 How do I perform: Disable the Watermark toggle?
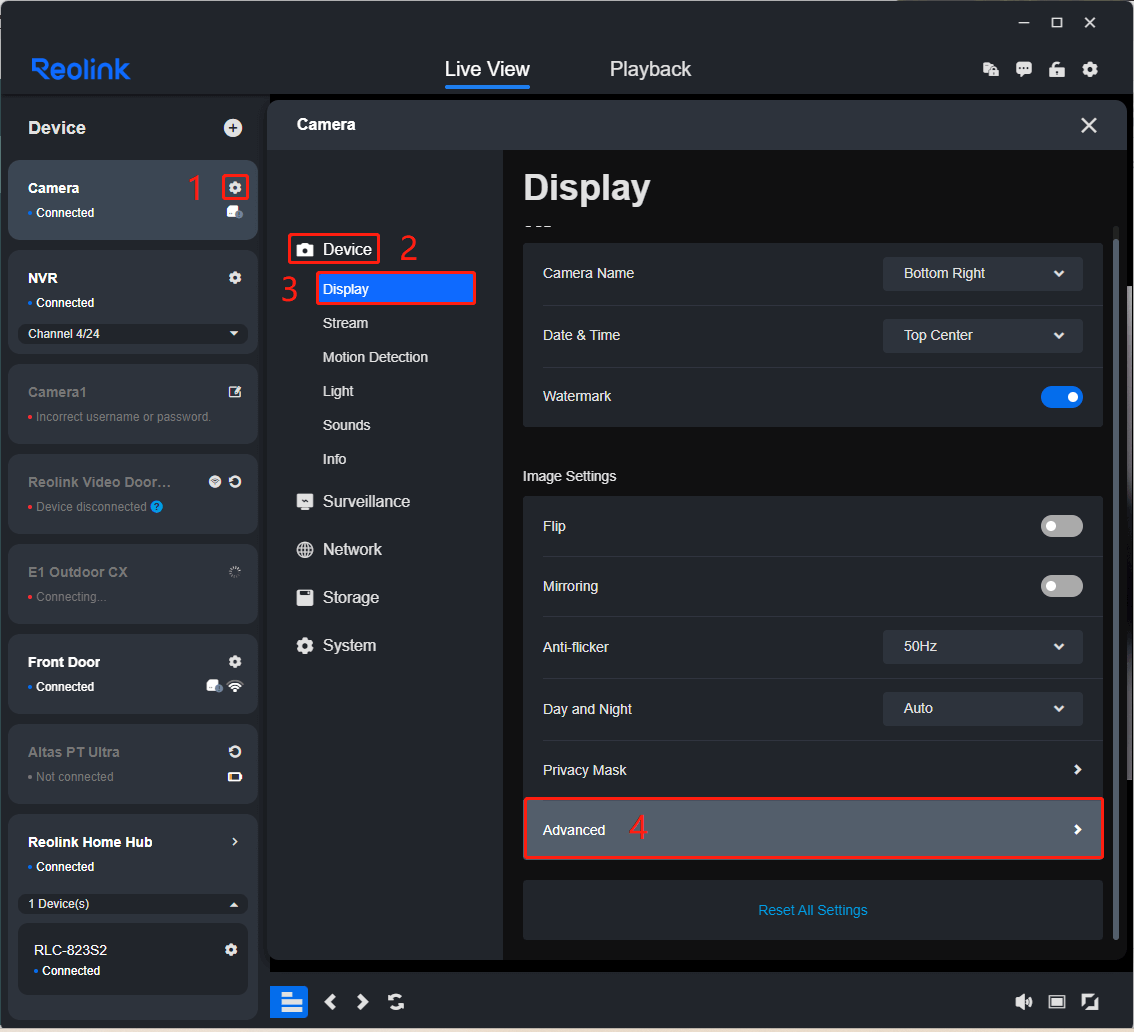tap(1061, 397)
